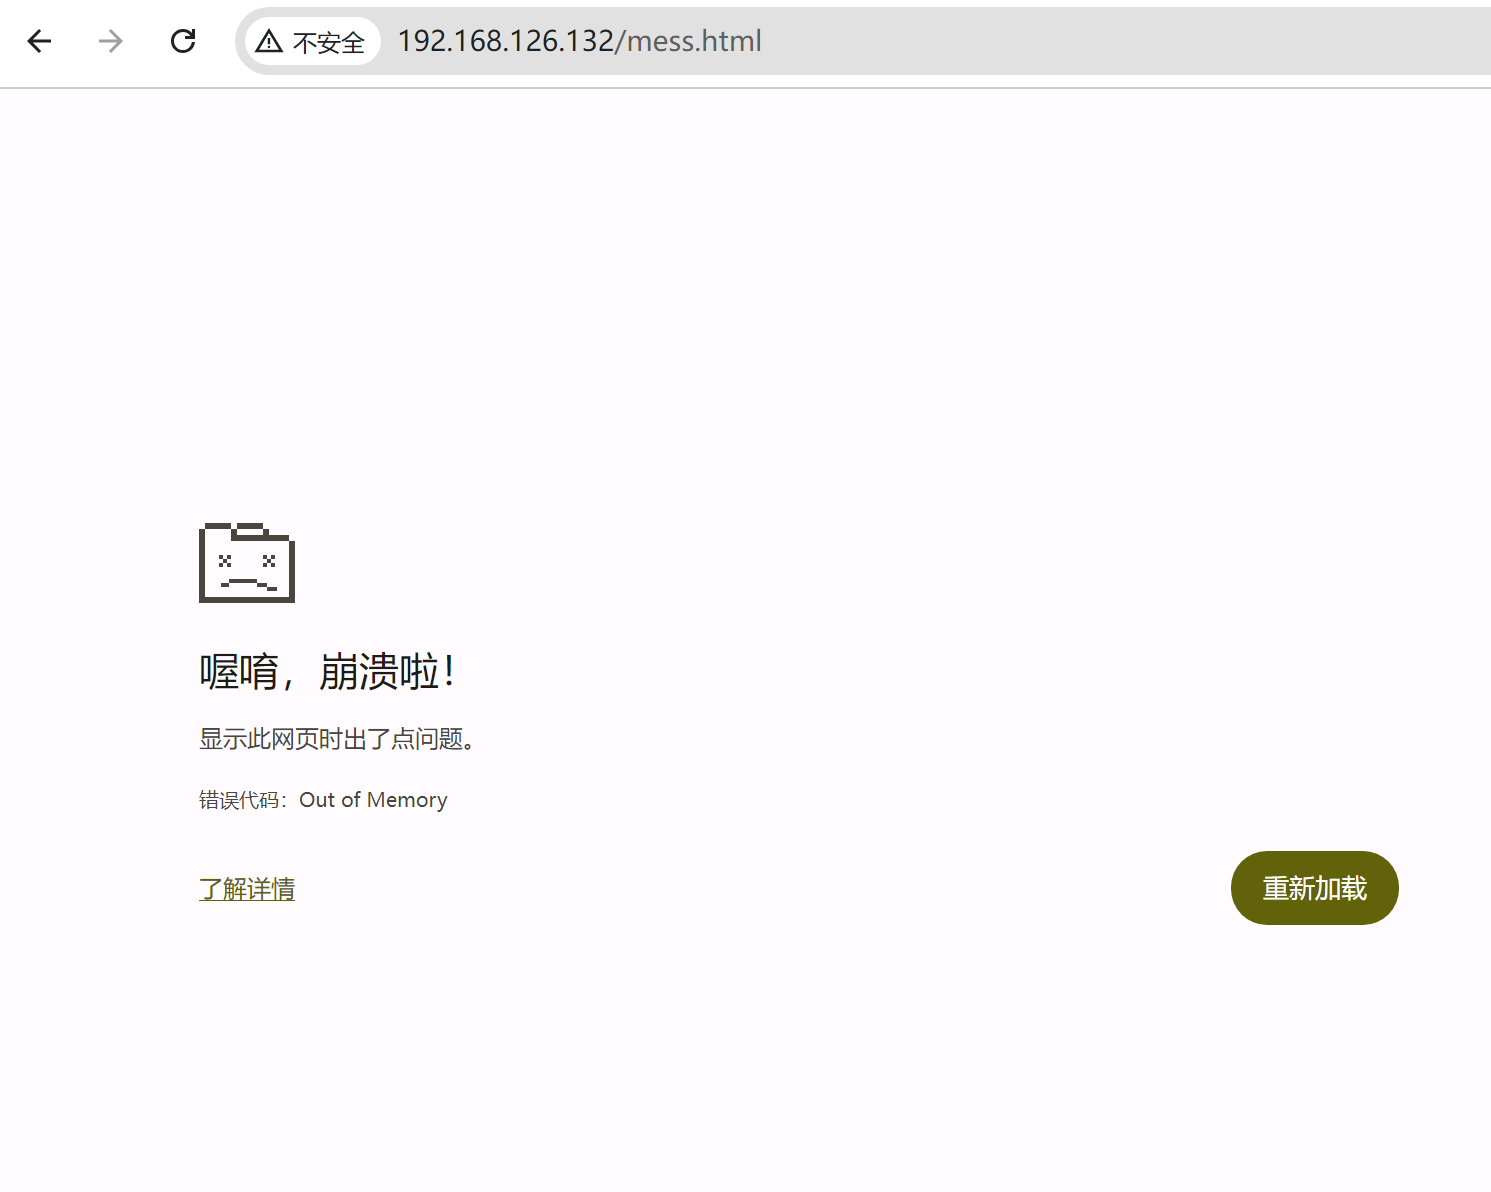Go back using the back arrow
The image size is (1491, 1192).
[x=39, y=41]
